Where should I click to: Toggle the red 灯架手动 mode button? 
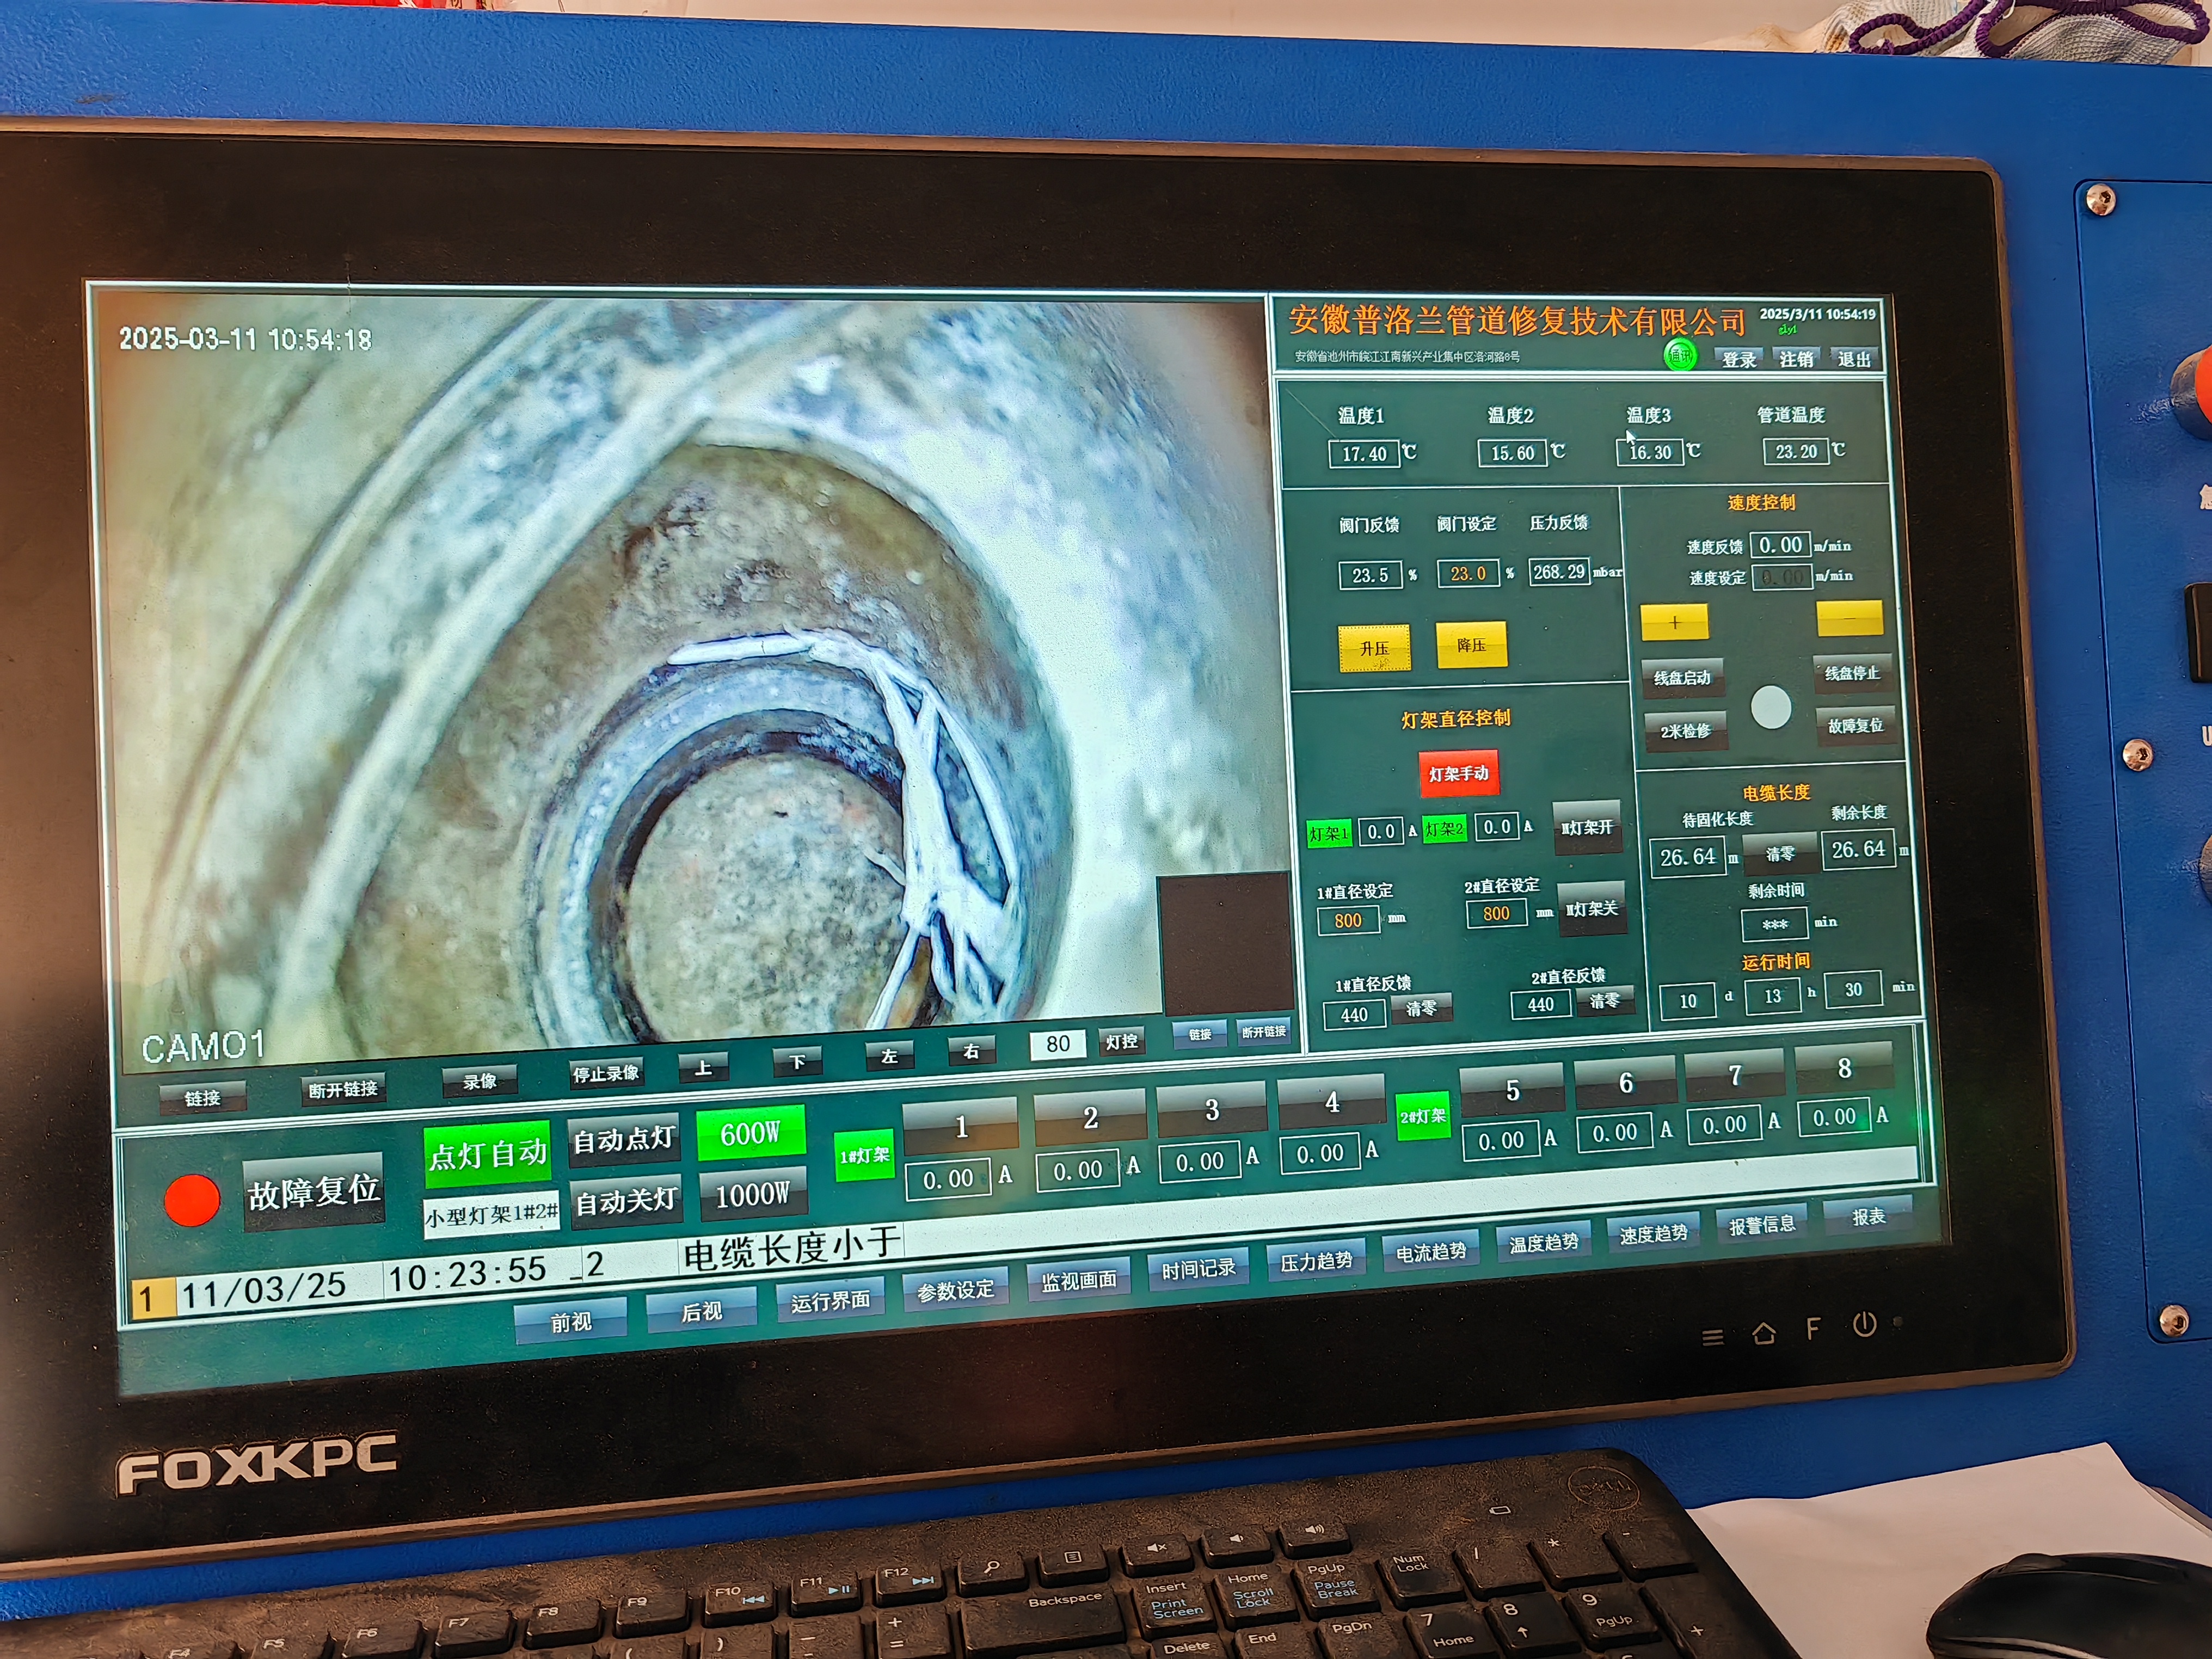click(x=1458, y=773)
